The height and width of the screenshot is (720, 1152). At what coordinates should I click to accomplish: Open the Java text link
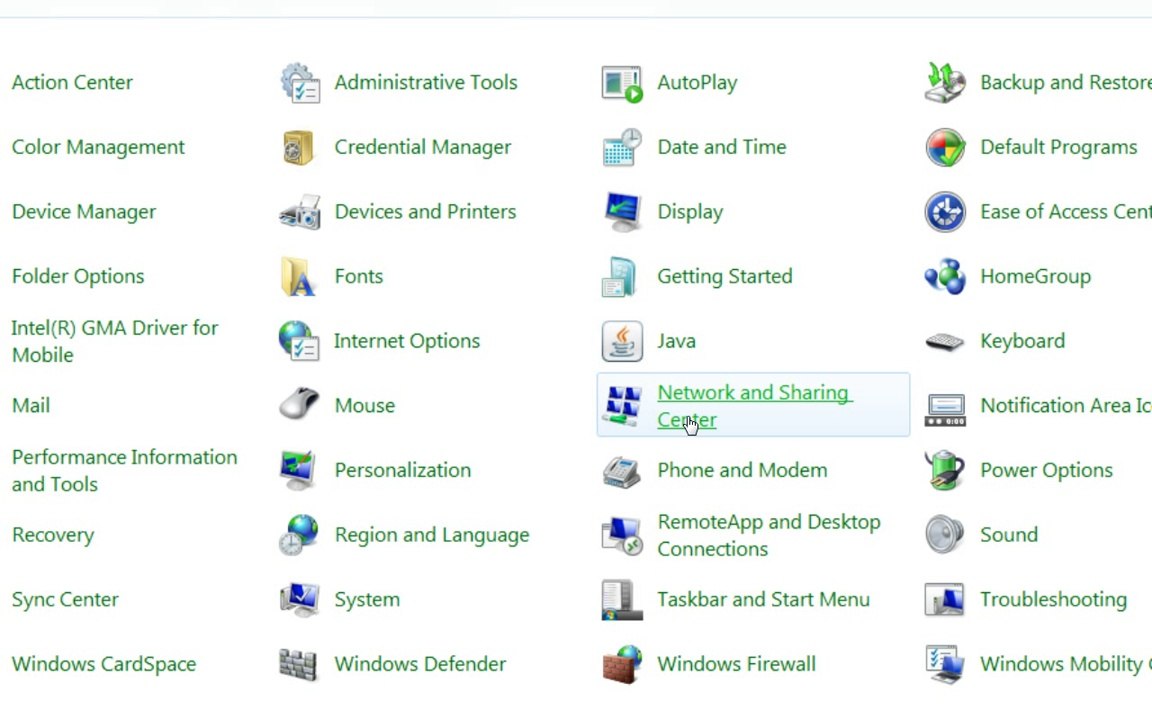(x=676, y=341)
